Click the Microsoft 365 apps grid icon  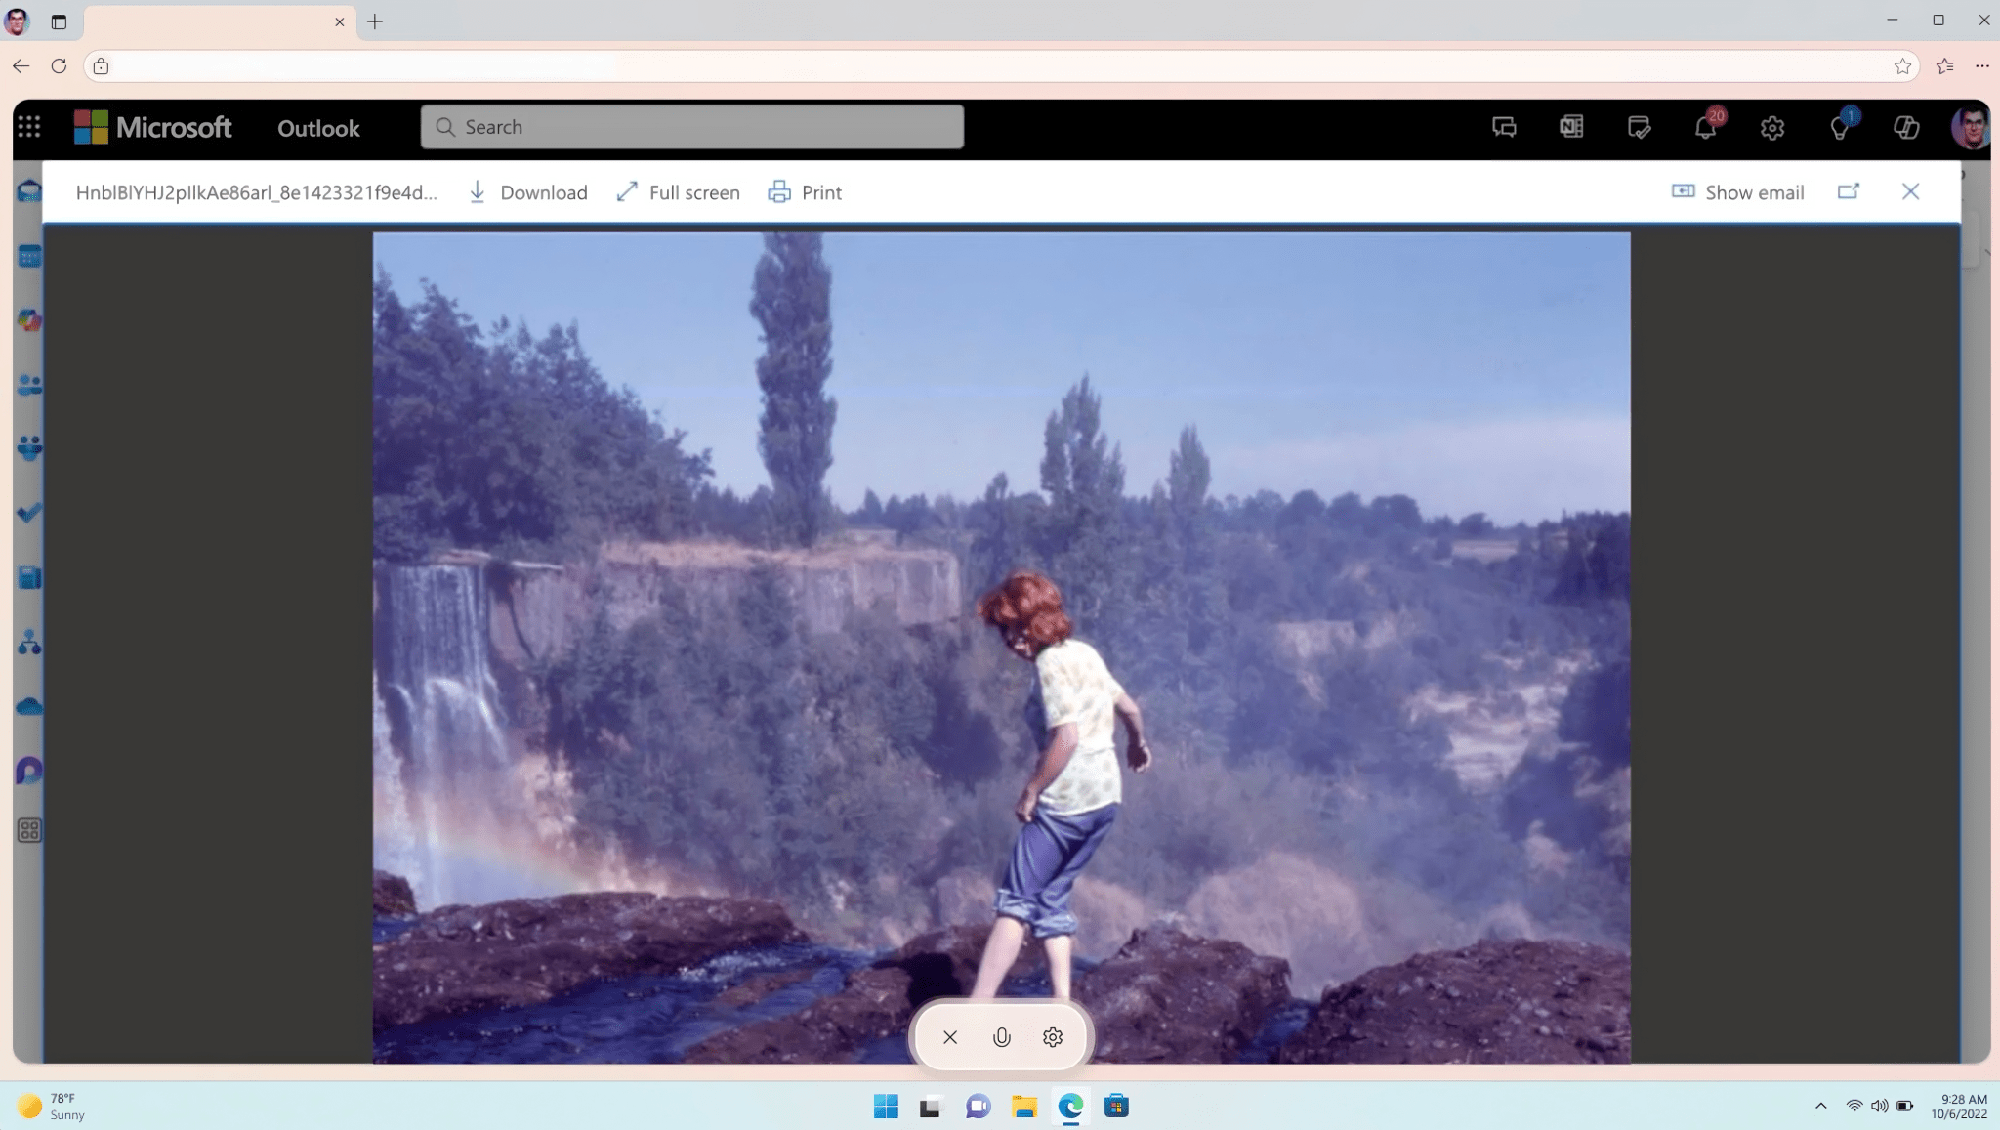click(x=30, y=126)
